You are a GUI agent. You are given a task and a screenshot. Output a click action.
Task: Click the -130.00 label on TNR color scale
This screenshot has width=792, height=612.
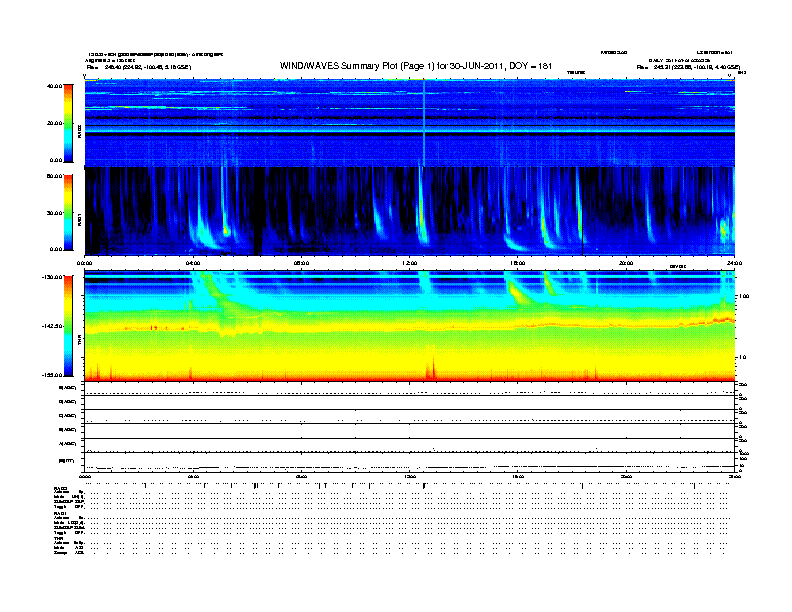tap(53, 277)
